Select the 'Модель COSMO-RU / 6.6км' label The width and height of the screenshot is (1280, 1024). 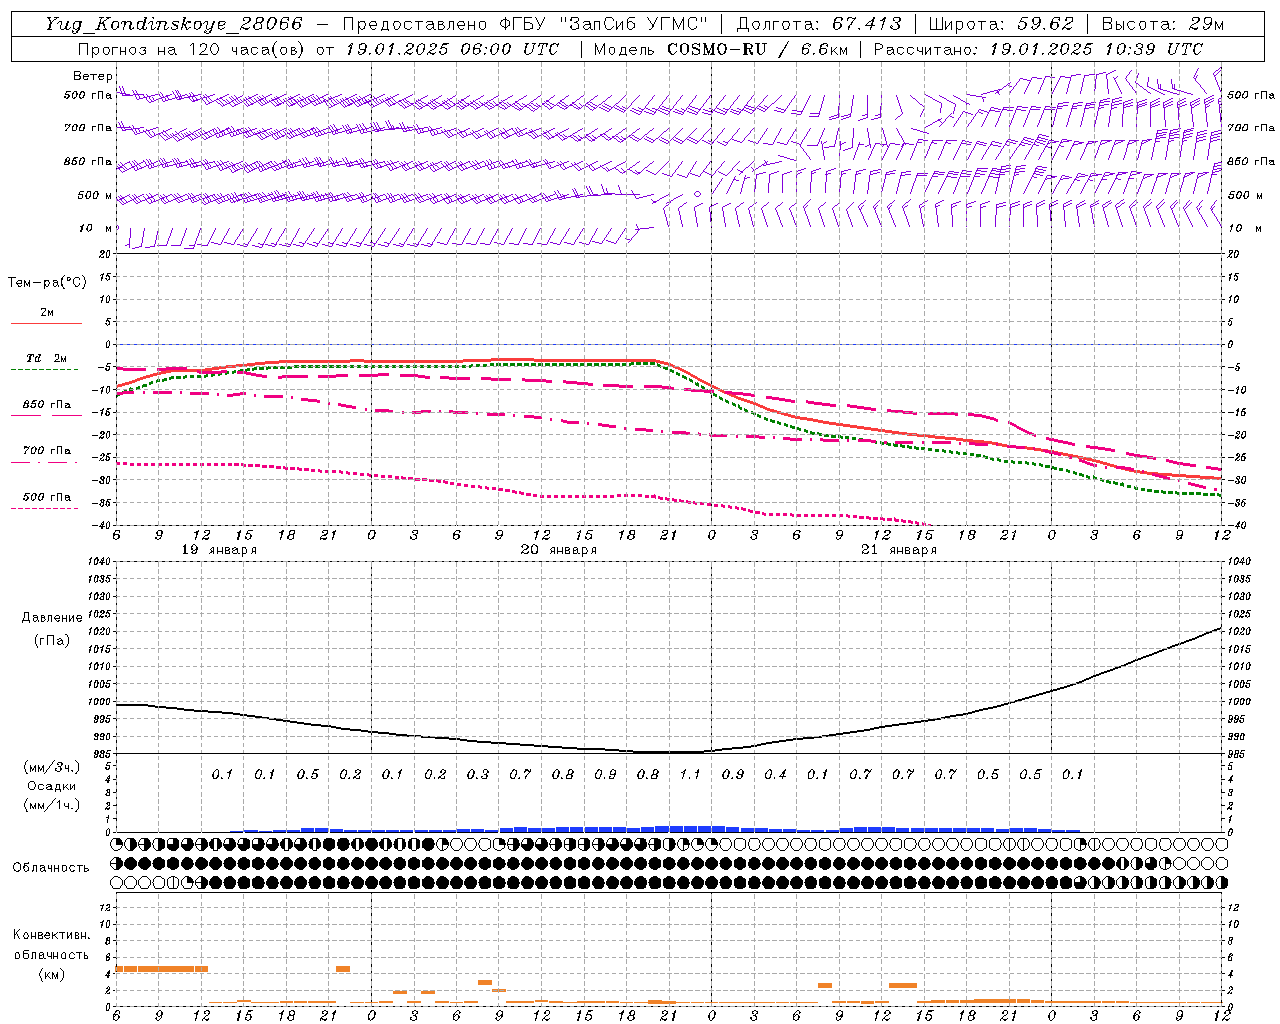721,49
